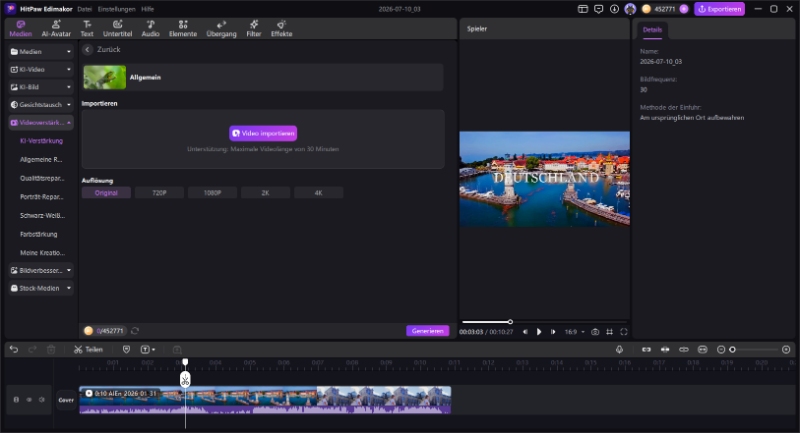The width and height of the screenshot is (800, 433).
Task: Open the AI-Avatar panel
Action: pyautogui.click(x=56, y=29)
